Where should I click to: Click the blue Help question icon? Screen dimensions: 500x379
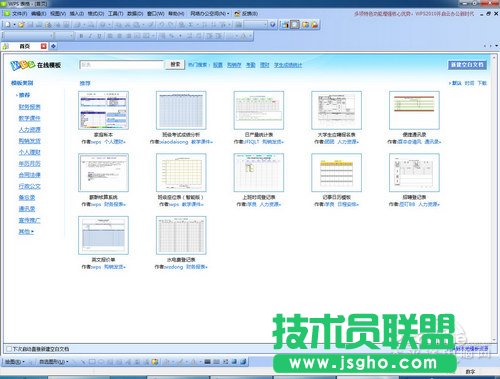tap(273, 25)
